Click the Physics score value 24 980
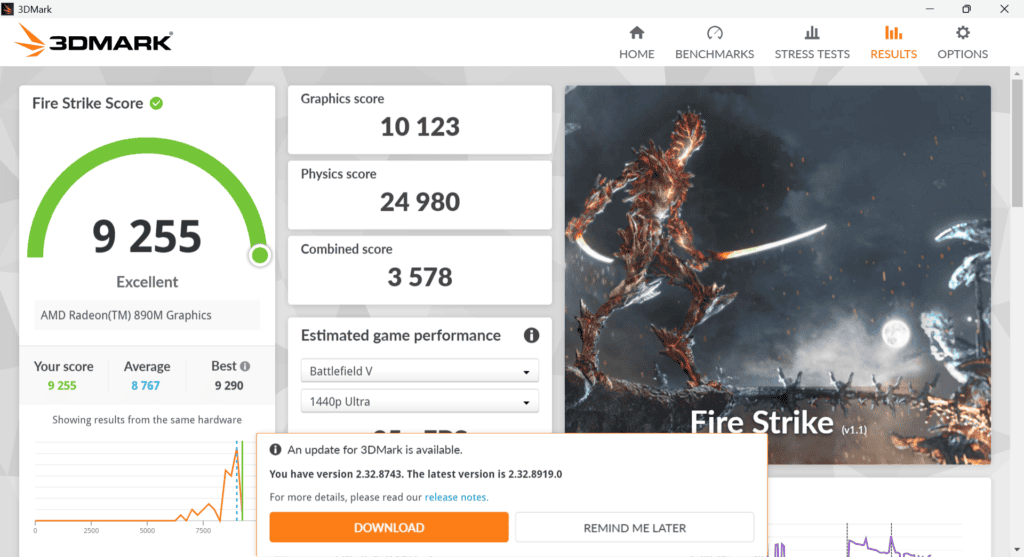This screenshot has height=557, width=1024. 420,202
